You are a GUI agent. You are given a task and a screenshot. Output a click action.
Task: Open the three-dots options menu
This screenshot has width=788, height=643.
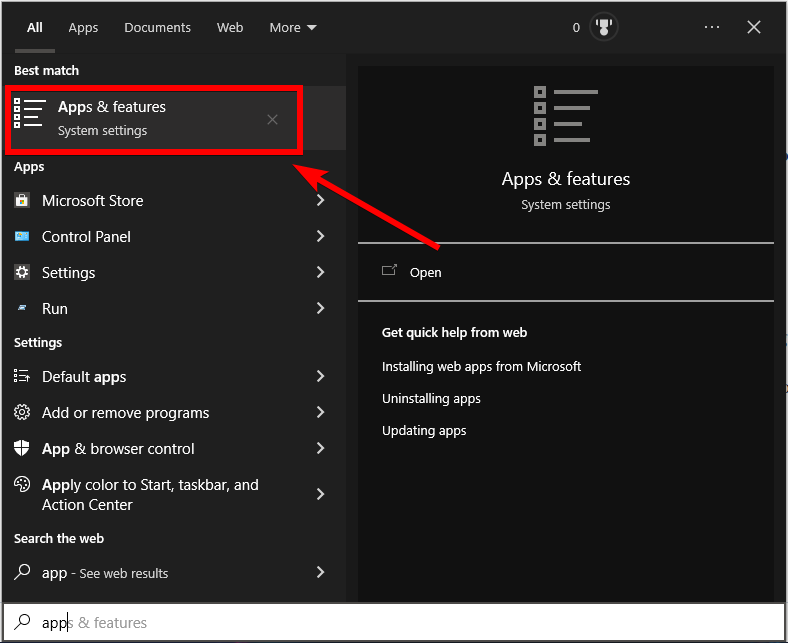point(712,27)
